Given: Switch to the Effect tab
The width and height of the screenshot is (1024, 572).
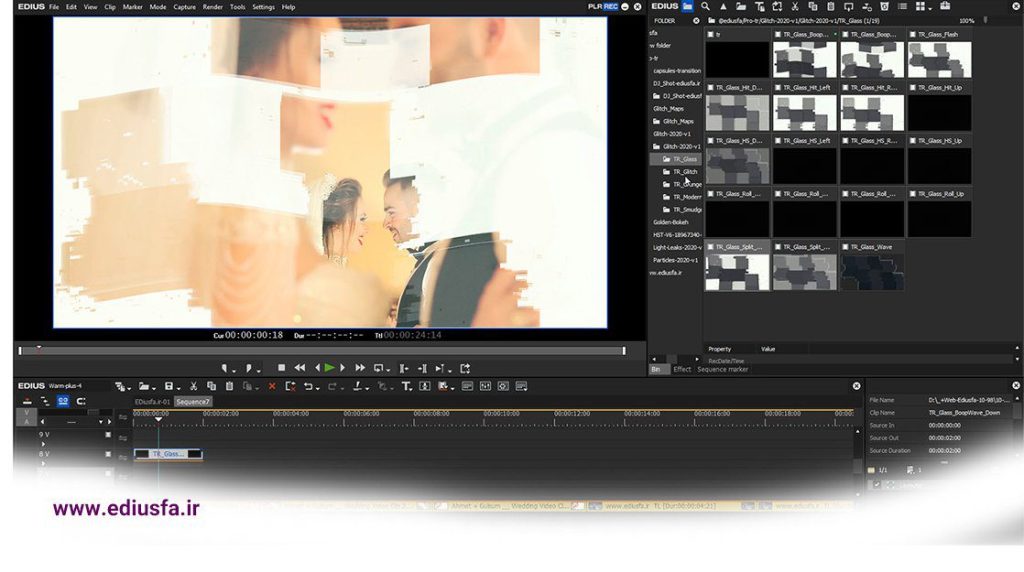Looking at the screenshot, I should [x=682, y=369].
